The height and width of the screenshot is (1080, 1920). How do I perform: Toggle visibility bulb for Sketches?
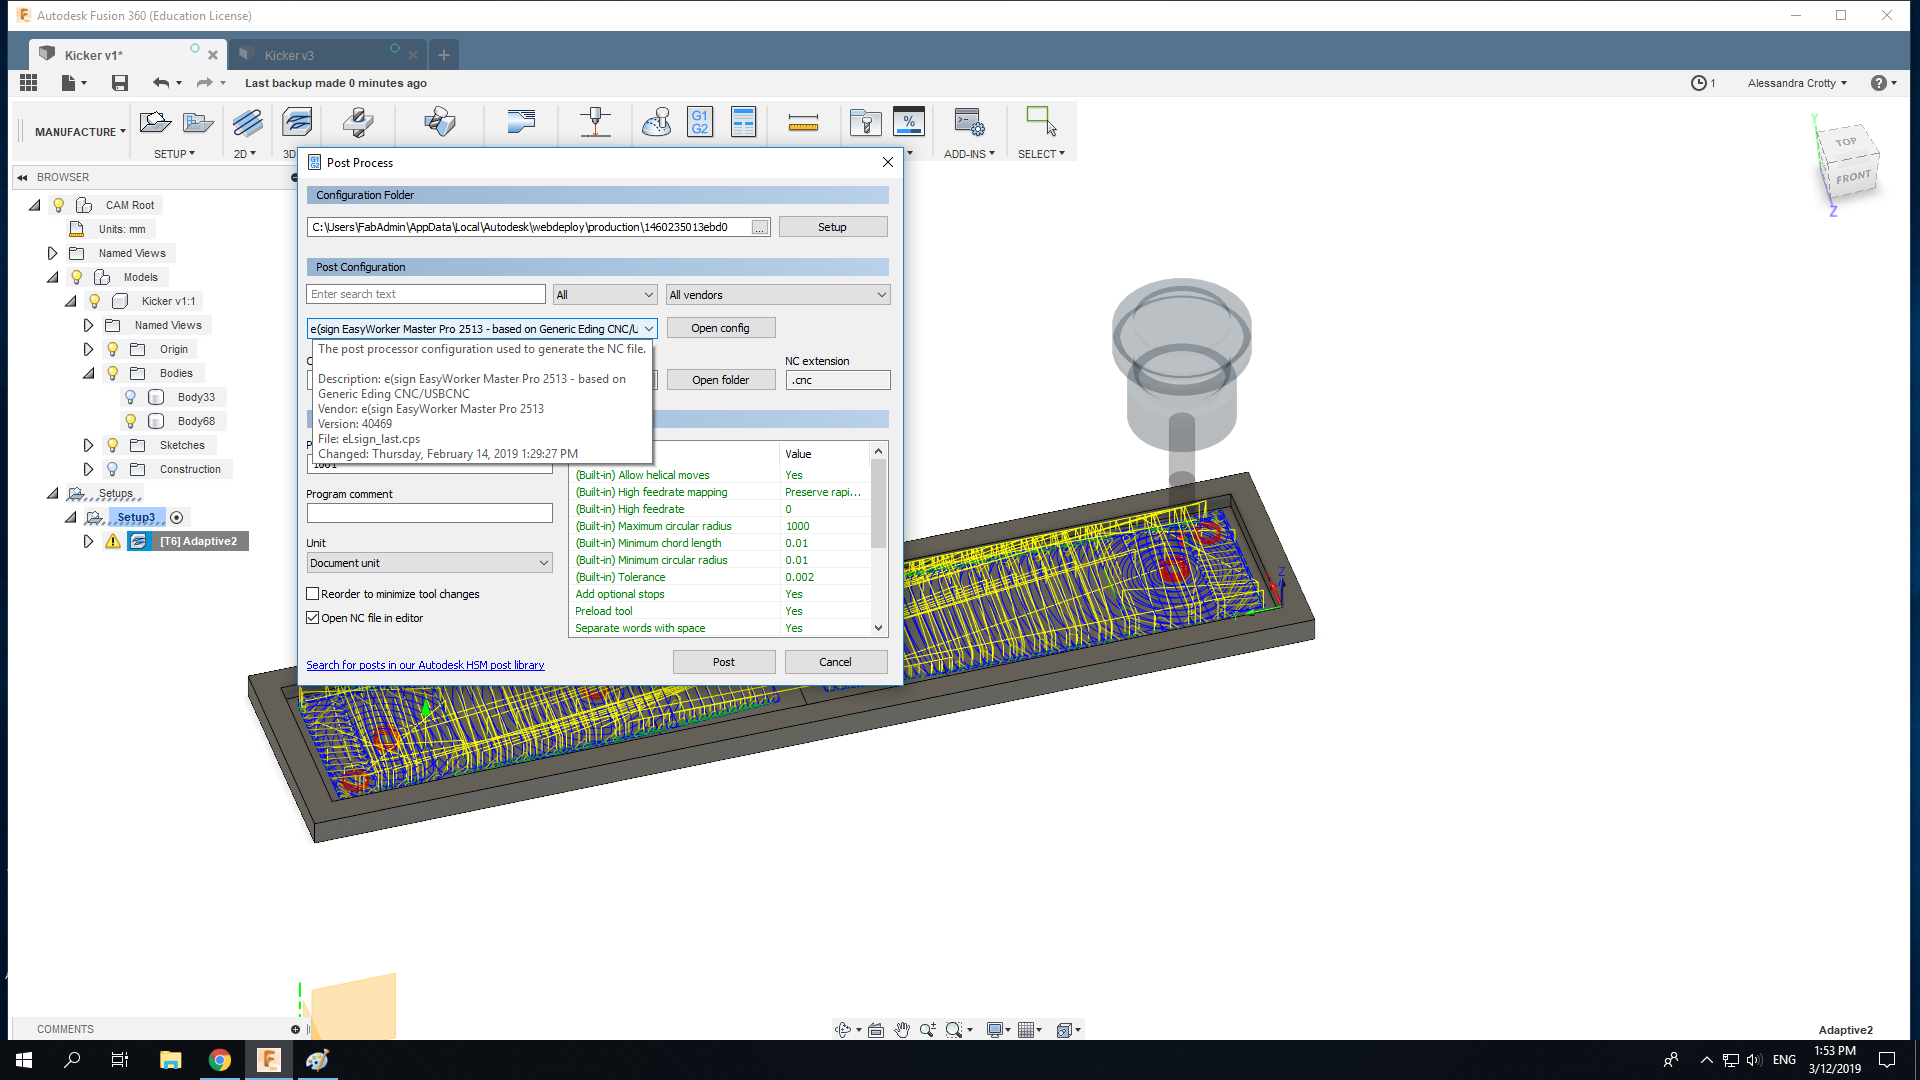[x=113, y=445]
